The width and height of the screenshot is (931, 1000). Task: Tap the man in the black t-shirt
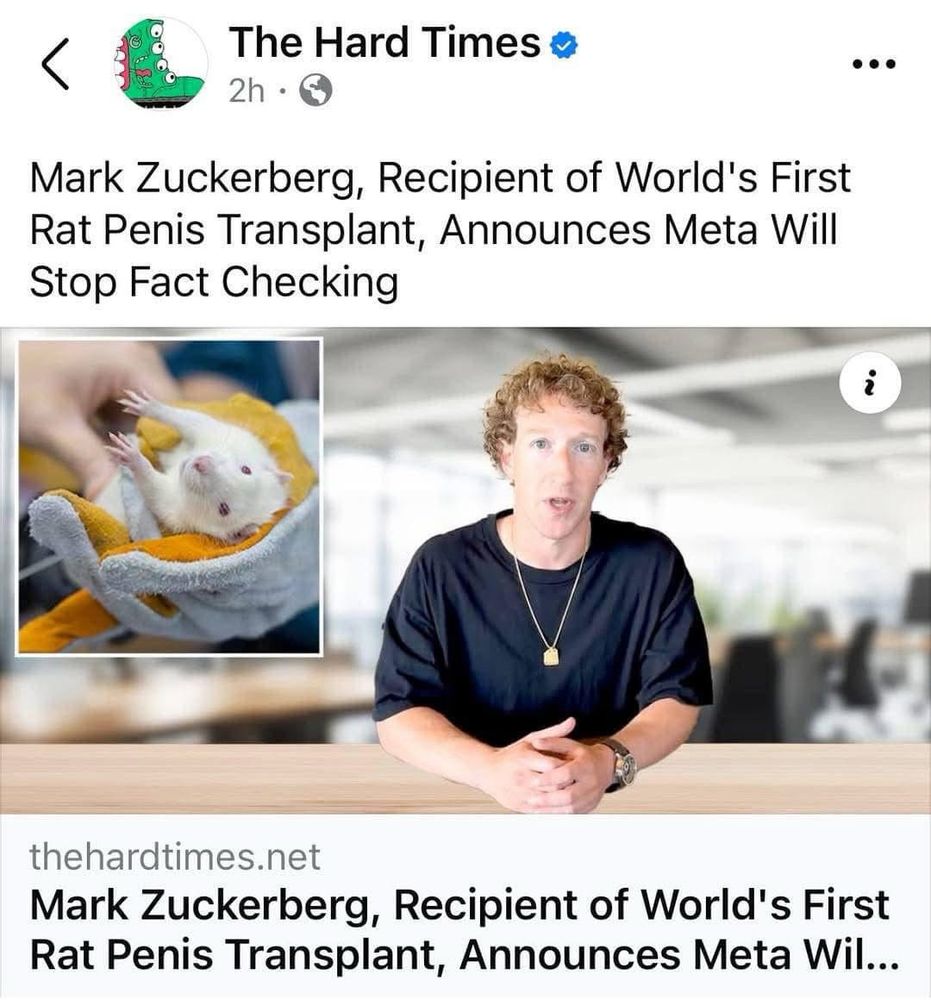click(x=544, y=584)
